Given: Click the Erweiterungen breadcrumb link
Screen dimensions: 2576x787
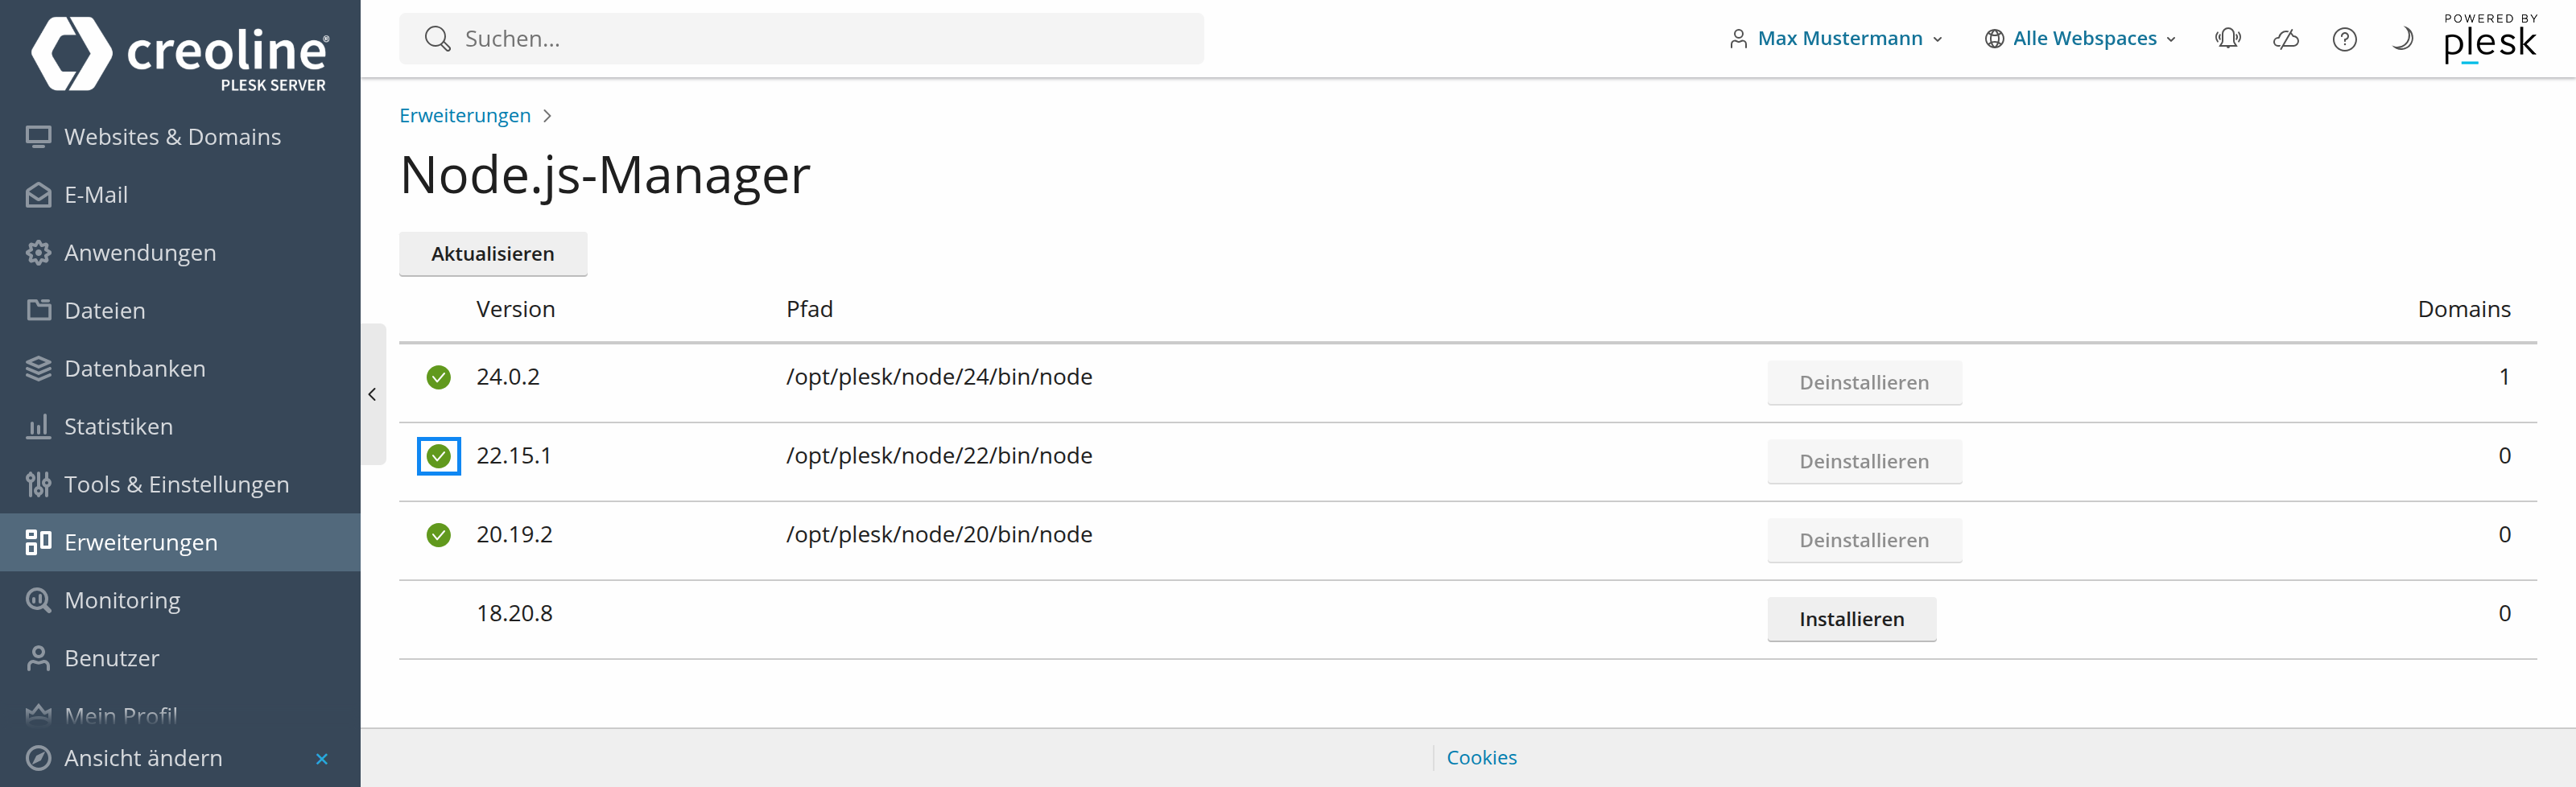Looking at the screenshot, I should pos(465,116).
